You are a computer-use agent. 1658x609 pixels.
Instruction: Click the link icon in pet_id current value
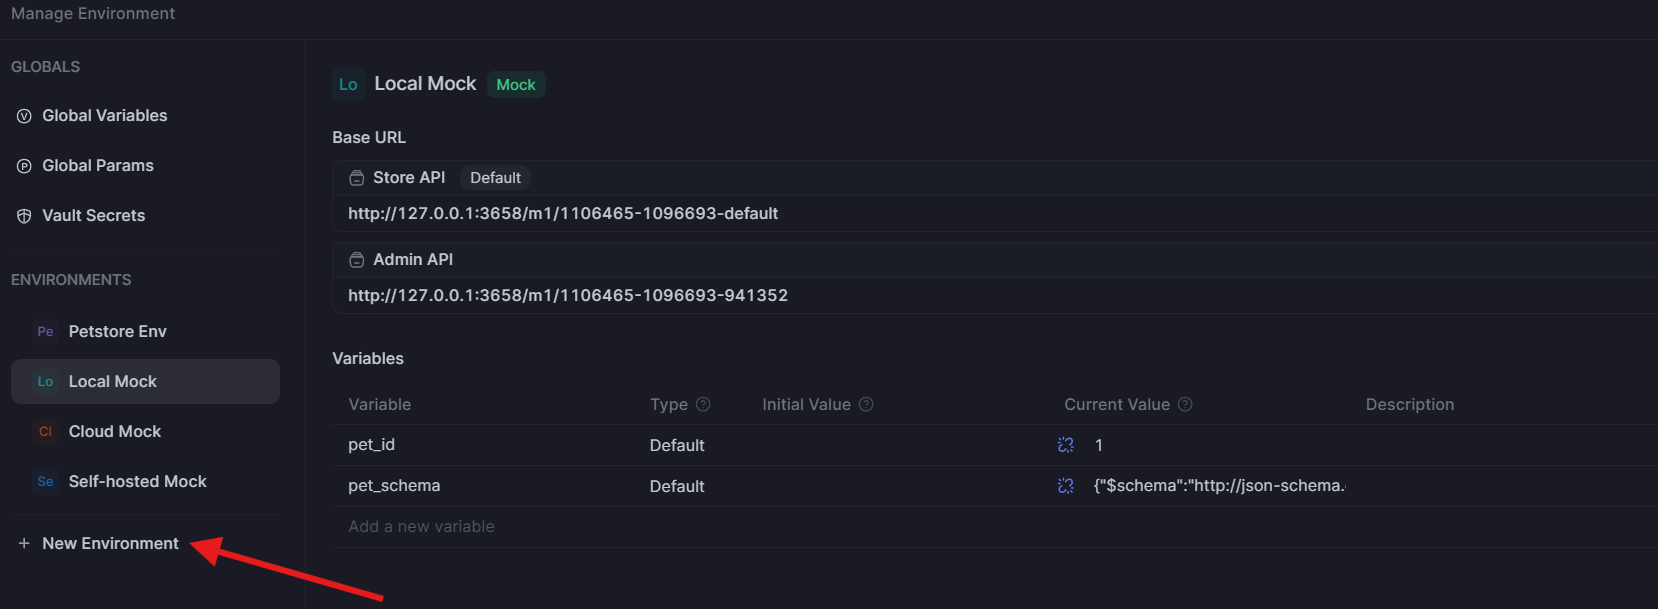(1066, 445)
